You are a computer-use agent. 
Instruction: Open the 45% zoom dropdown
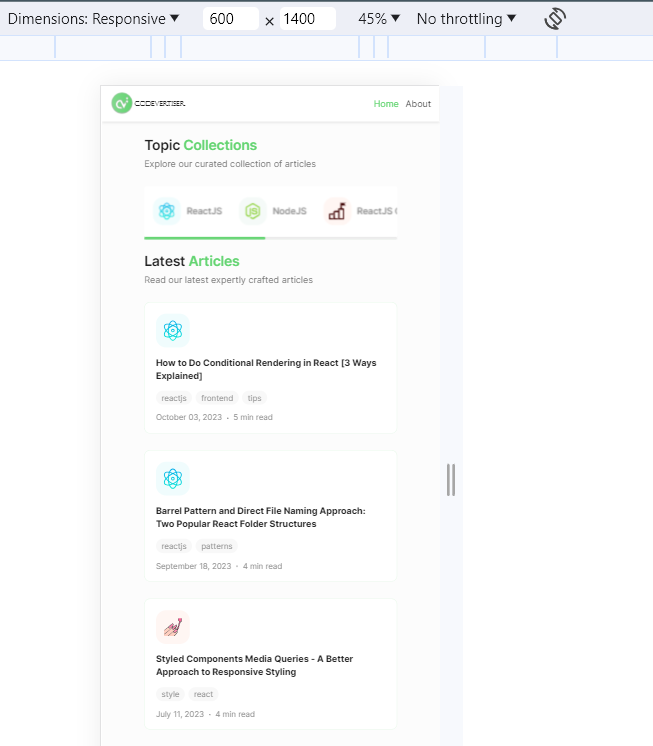(x=379, y=19)
